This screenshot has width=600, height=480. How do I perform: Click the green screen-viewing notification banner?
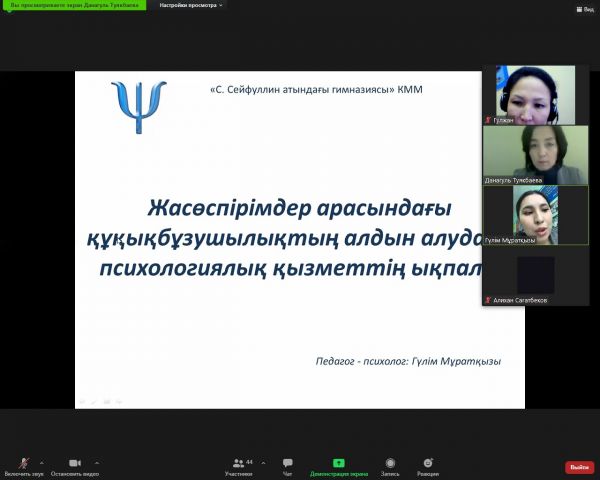tap(72, 5)
